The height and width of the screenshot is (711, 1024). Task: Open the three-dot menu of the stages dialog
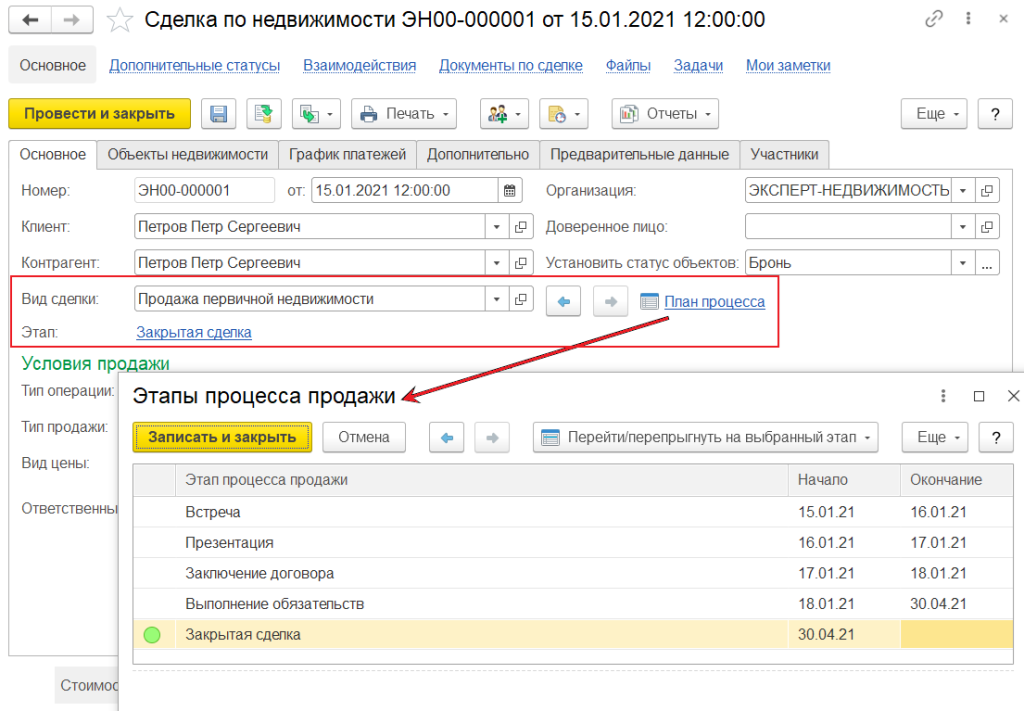click(942, 396)
